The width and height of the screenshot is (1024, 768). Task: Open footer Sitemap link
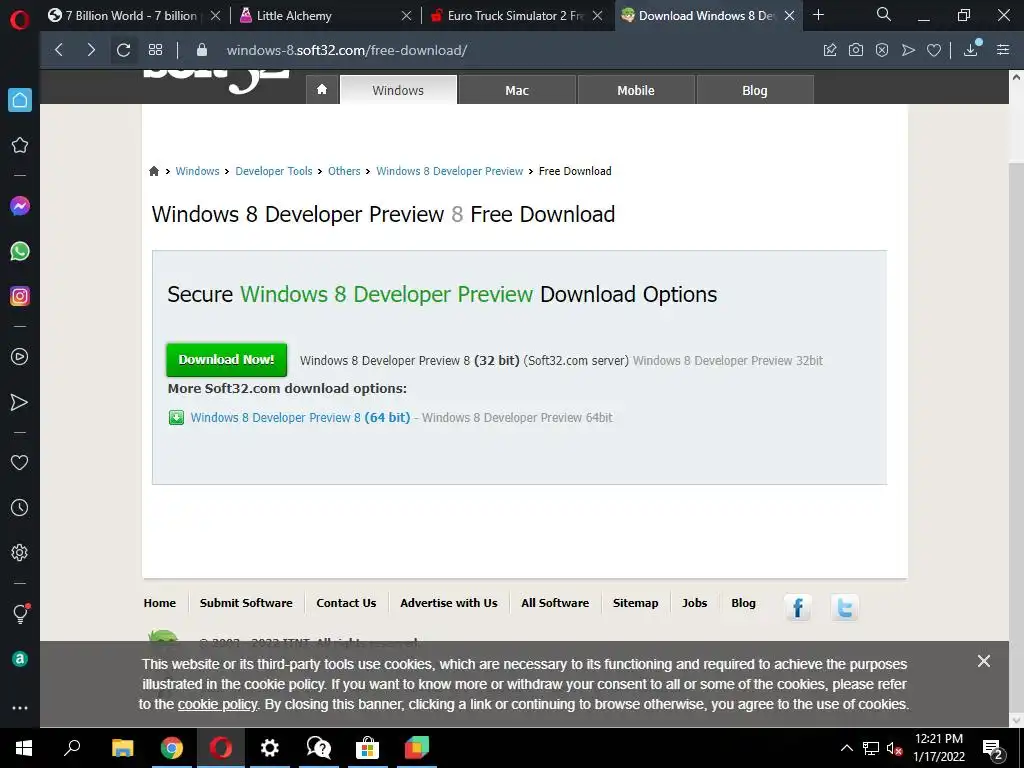(x=635, y=603)
